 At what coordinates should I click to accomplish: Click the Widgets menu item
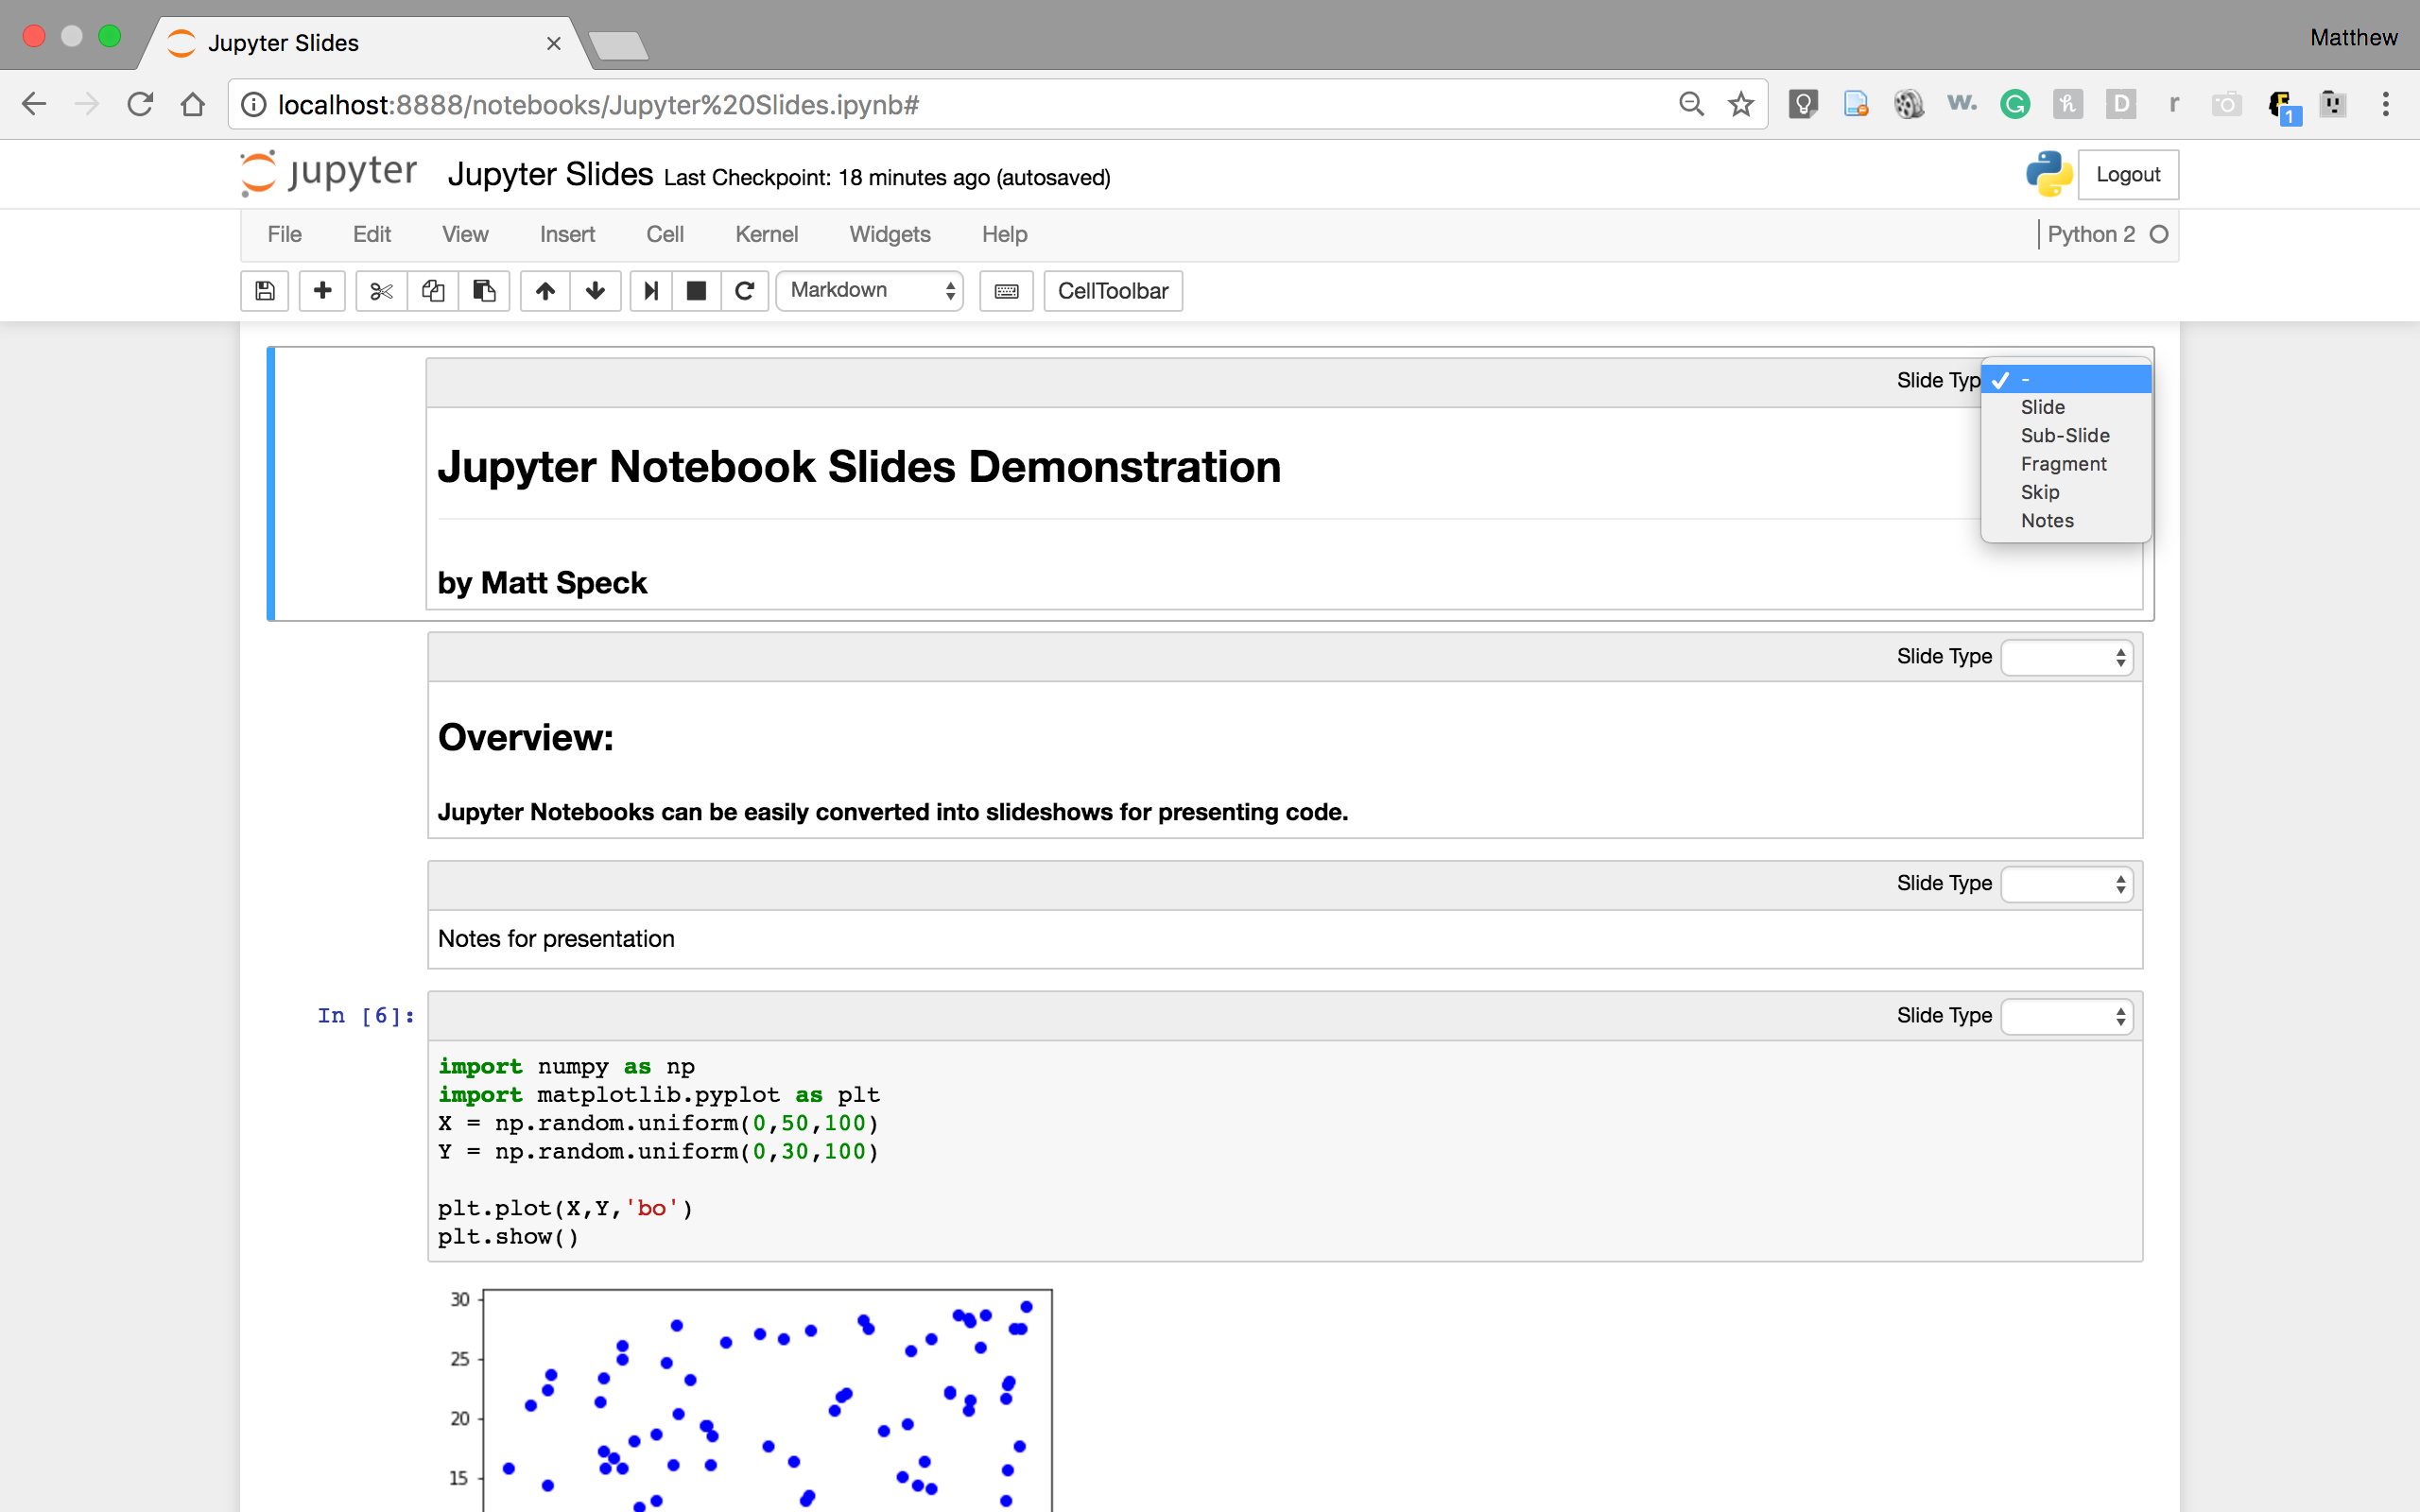pyautogui.click(x=887, y=232)
